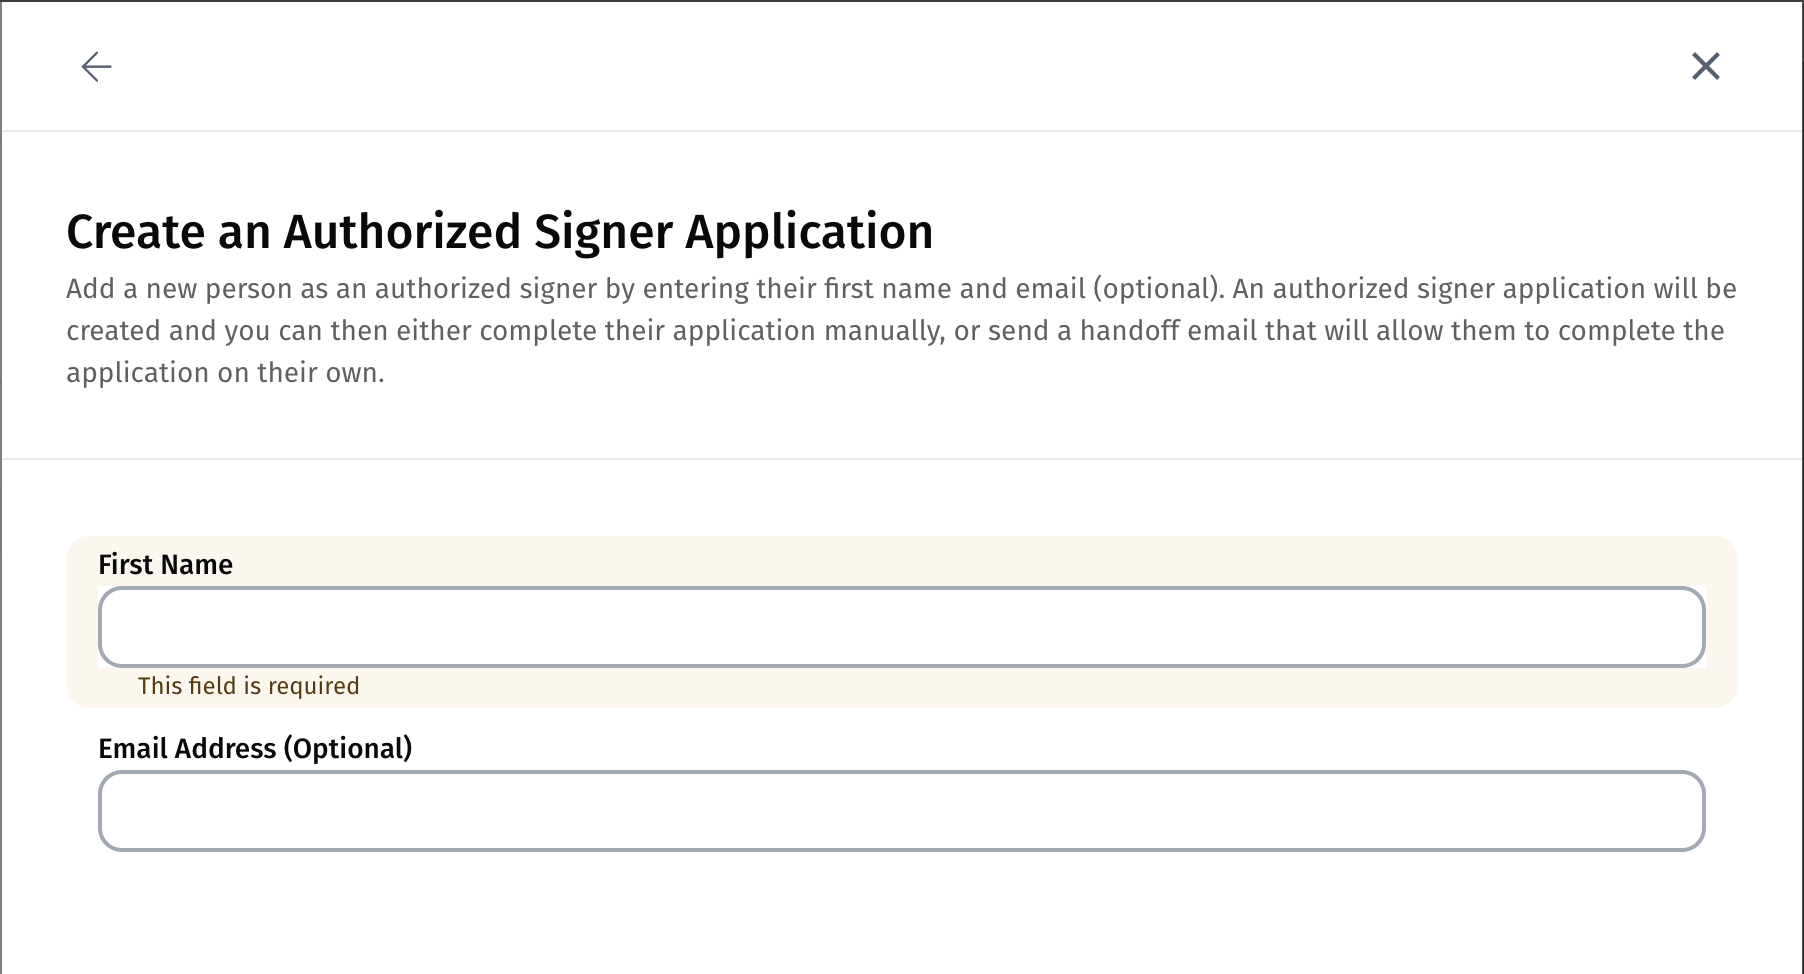The image size is (1804, 974).
Task: Close the Authorized Signer Application dialog
Action: tap(1705, 67)
